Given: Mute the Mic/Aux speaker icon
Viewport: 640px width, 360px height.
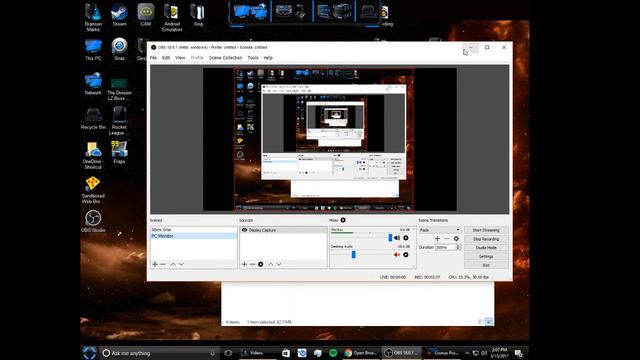Looking at the screenshot, I should (x=397, y=238).
